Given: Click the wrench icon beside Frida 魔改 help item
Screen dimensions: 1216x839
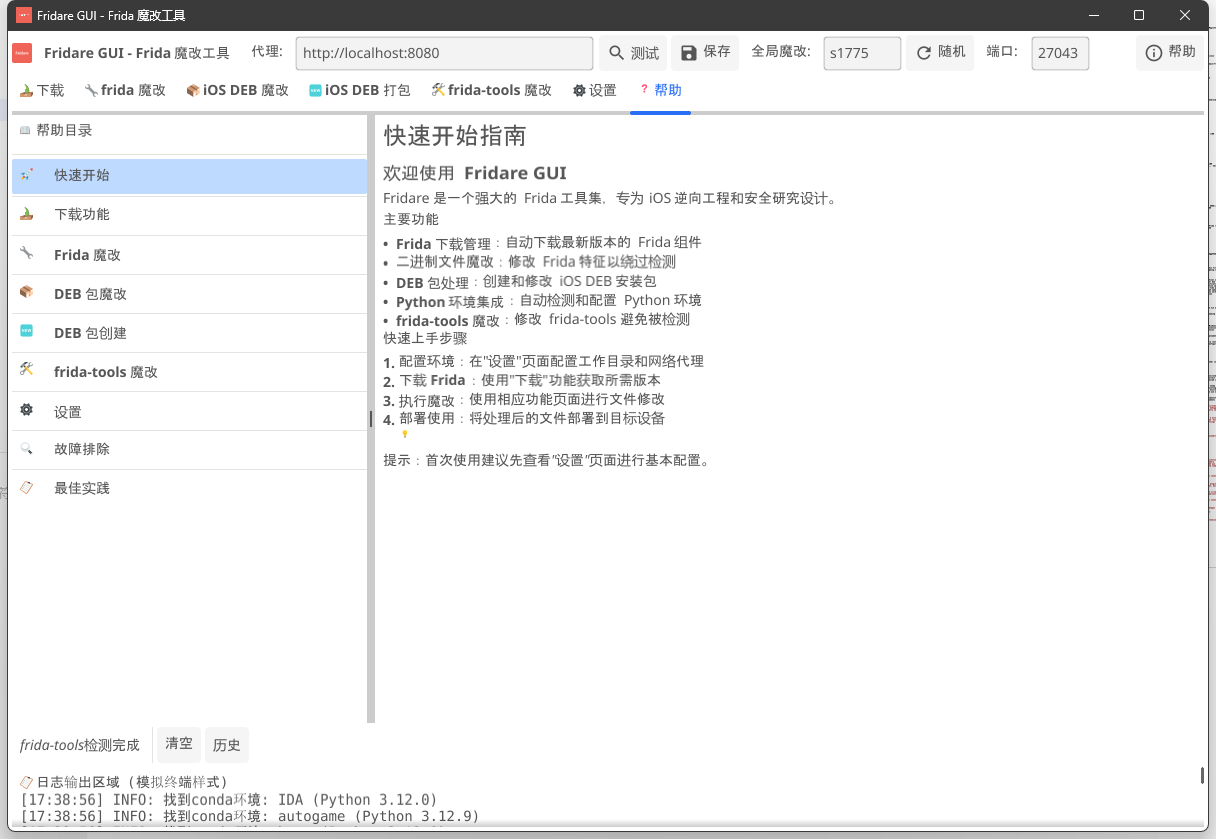Looking at the screenshot, I should tap(27, 253).
